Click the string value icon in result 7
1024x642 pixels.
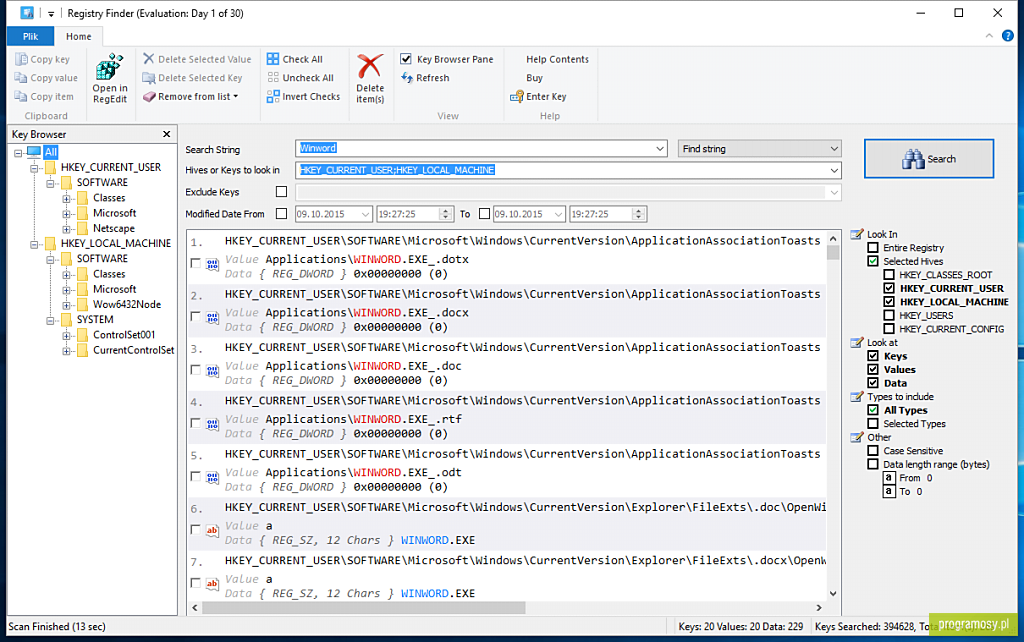pos(212,584)
